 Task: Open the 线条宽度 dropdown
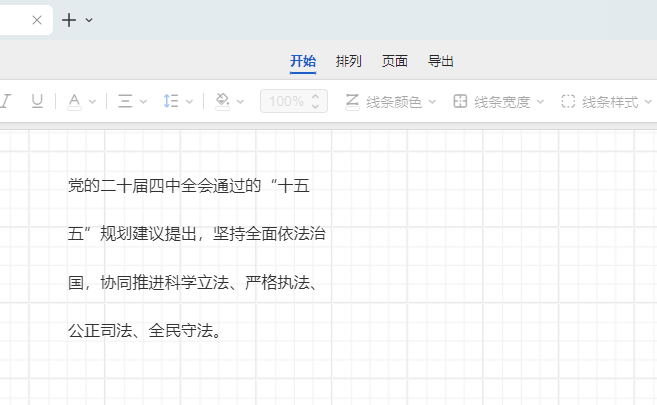[x=541, y=101]
